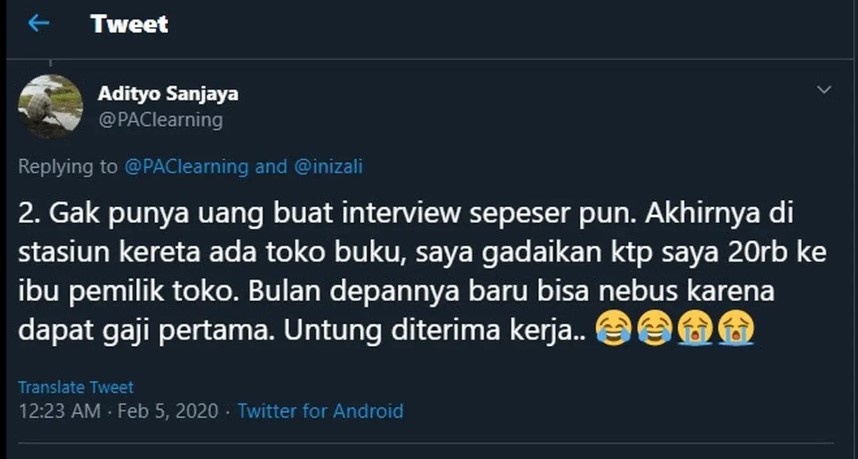The image size is (858, 459).
Task: Go back using the left arrow
Action: [39, 23]
